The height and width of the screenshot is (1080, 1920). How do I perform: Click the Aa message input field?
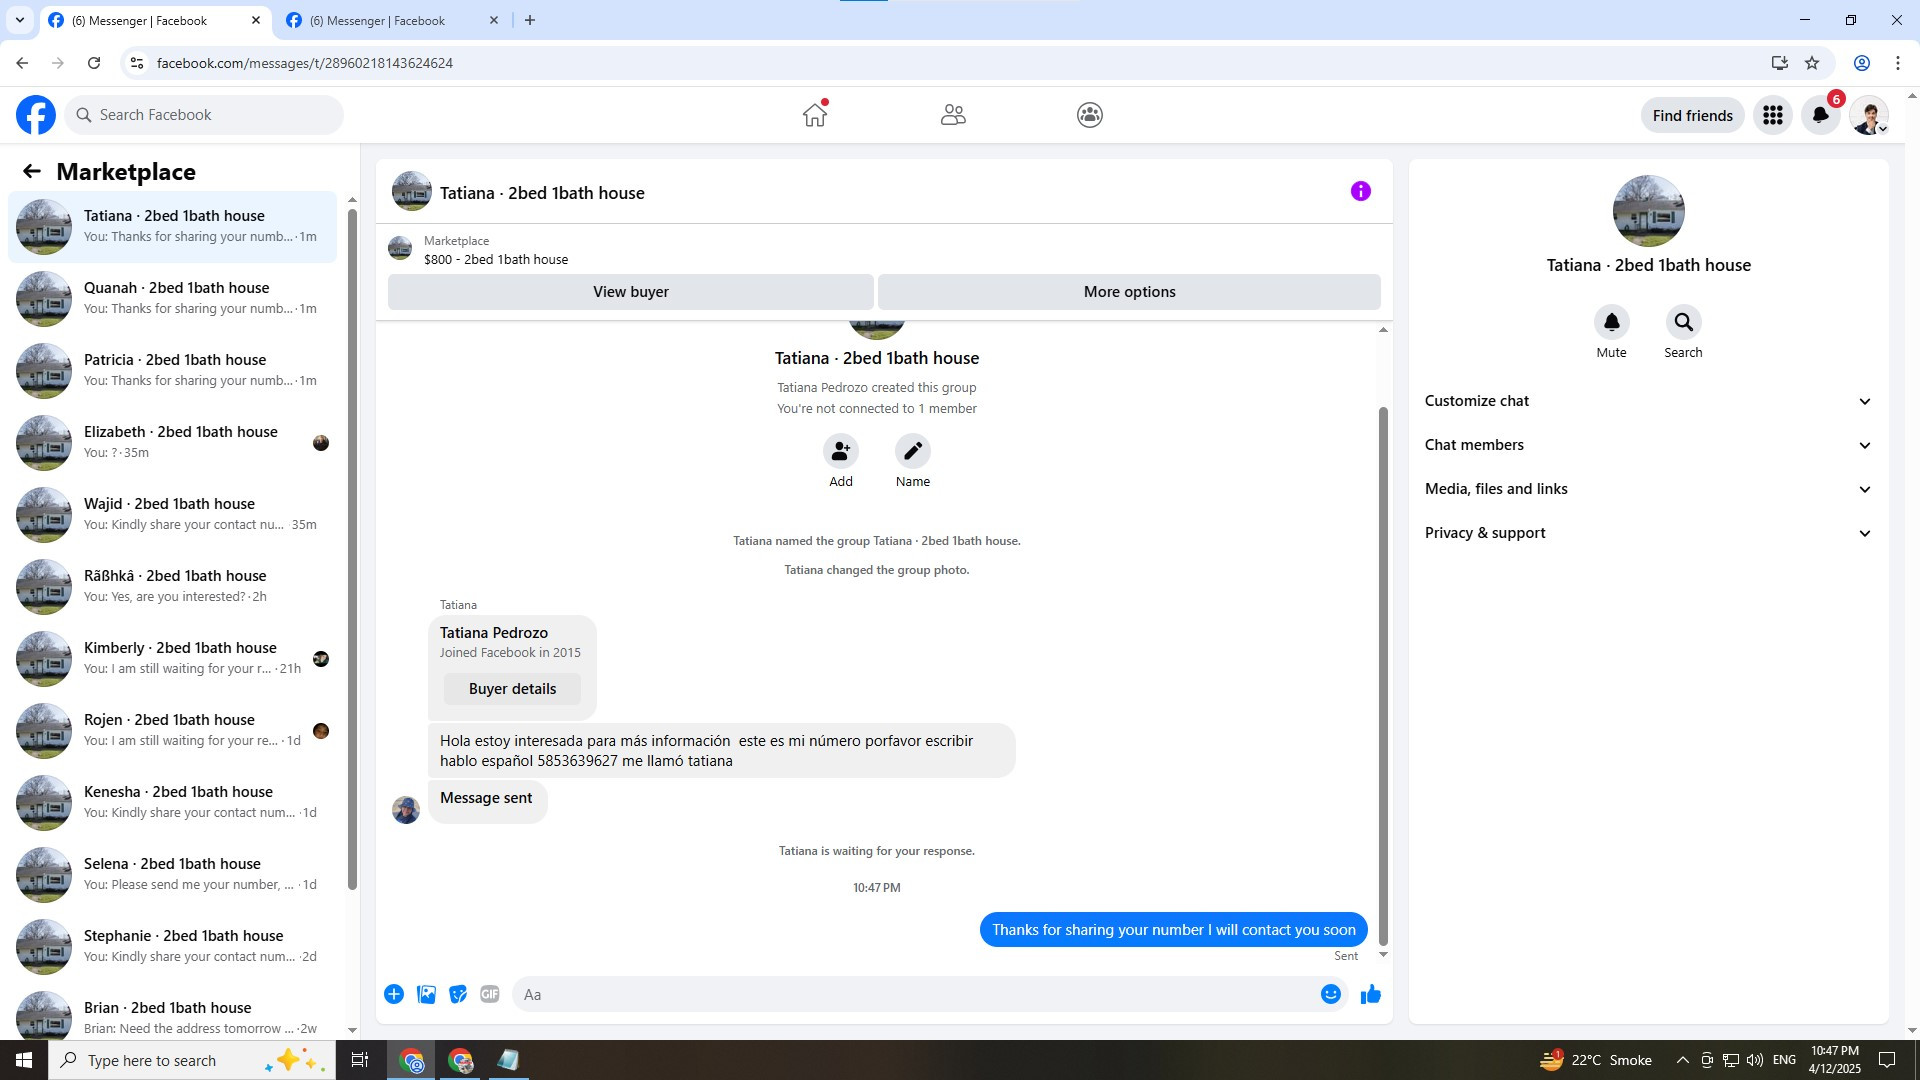(x=915, y=994)
